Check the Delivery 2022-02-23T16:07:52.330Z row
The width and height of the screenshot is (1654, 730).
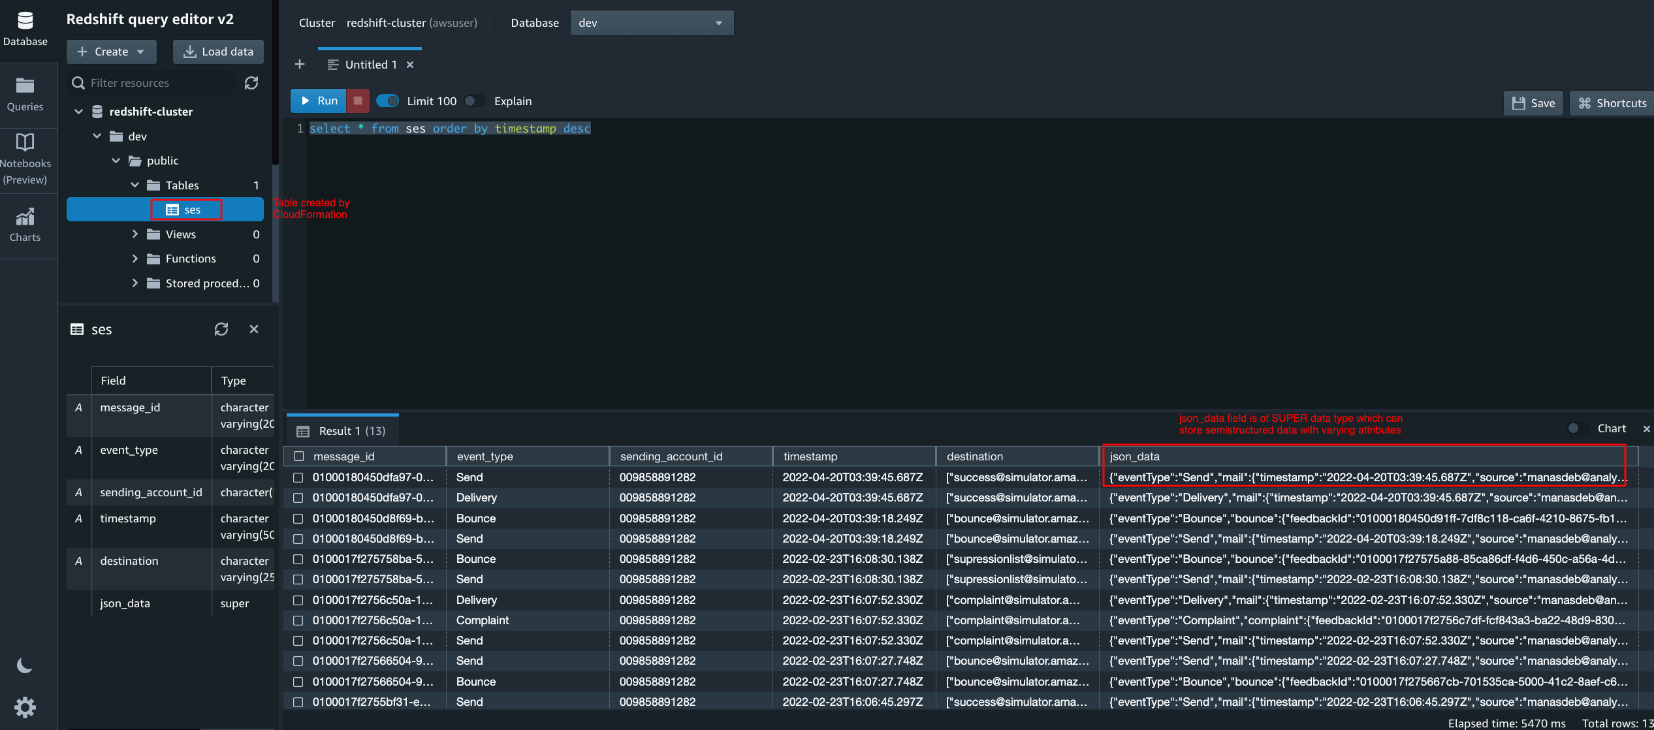pyautogui.click(x=298, y=600)
